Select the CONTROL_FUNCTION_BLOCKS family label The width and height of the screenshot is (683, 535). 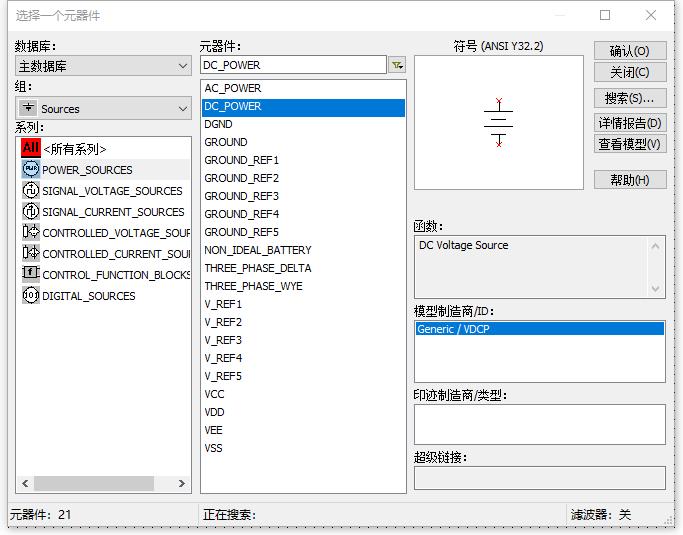[x=116, y=275]
